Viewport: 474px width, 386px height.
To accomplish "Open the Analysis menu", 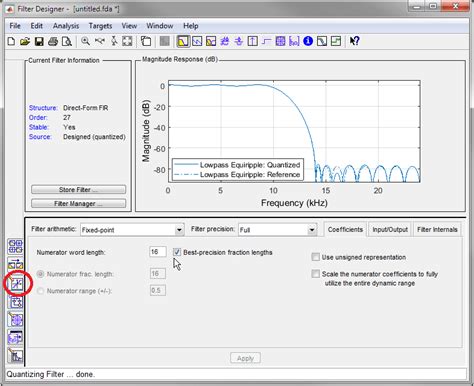I will (66, 26).
